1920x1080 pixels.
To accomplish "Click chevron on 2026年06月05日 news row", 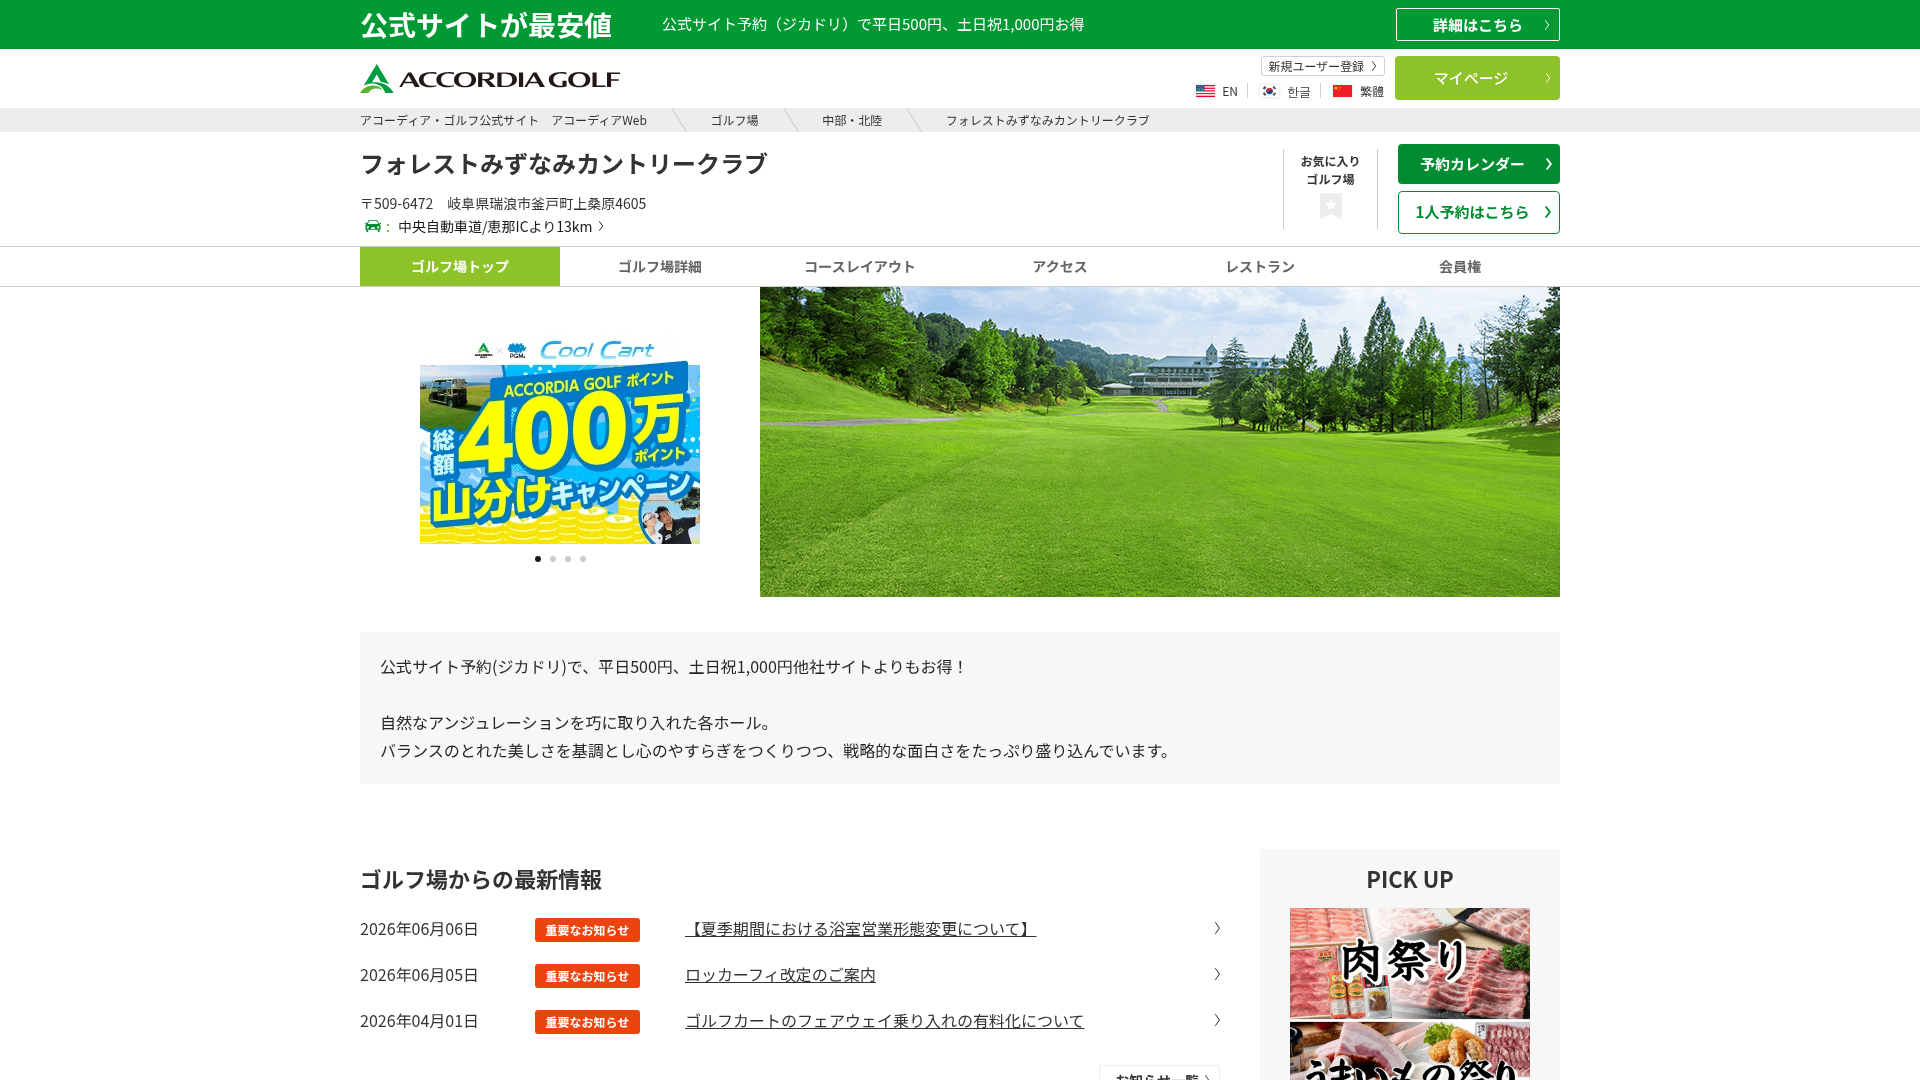I will click(1217, 974).
